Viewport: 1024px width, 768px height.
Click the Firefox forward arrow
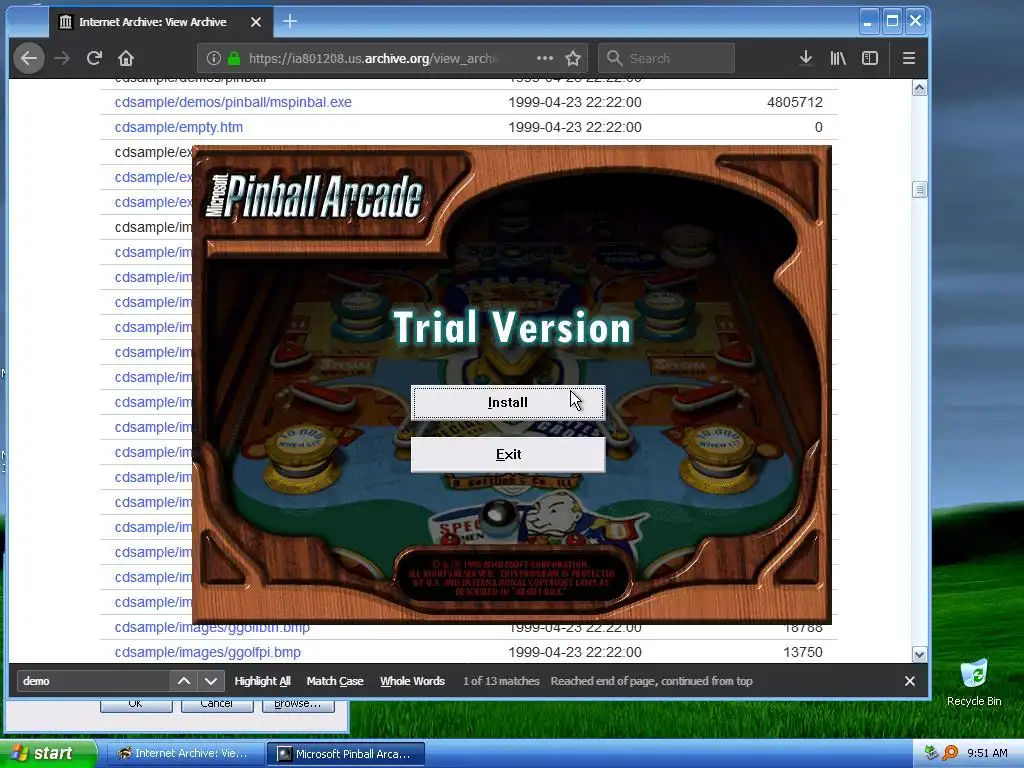(x=62, y=58)
